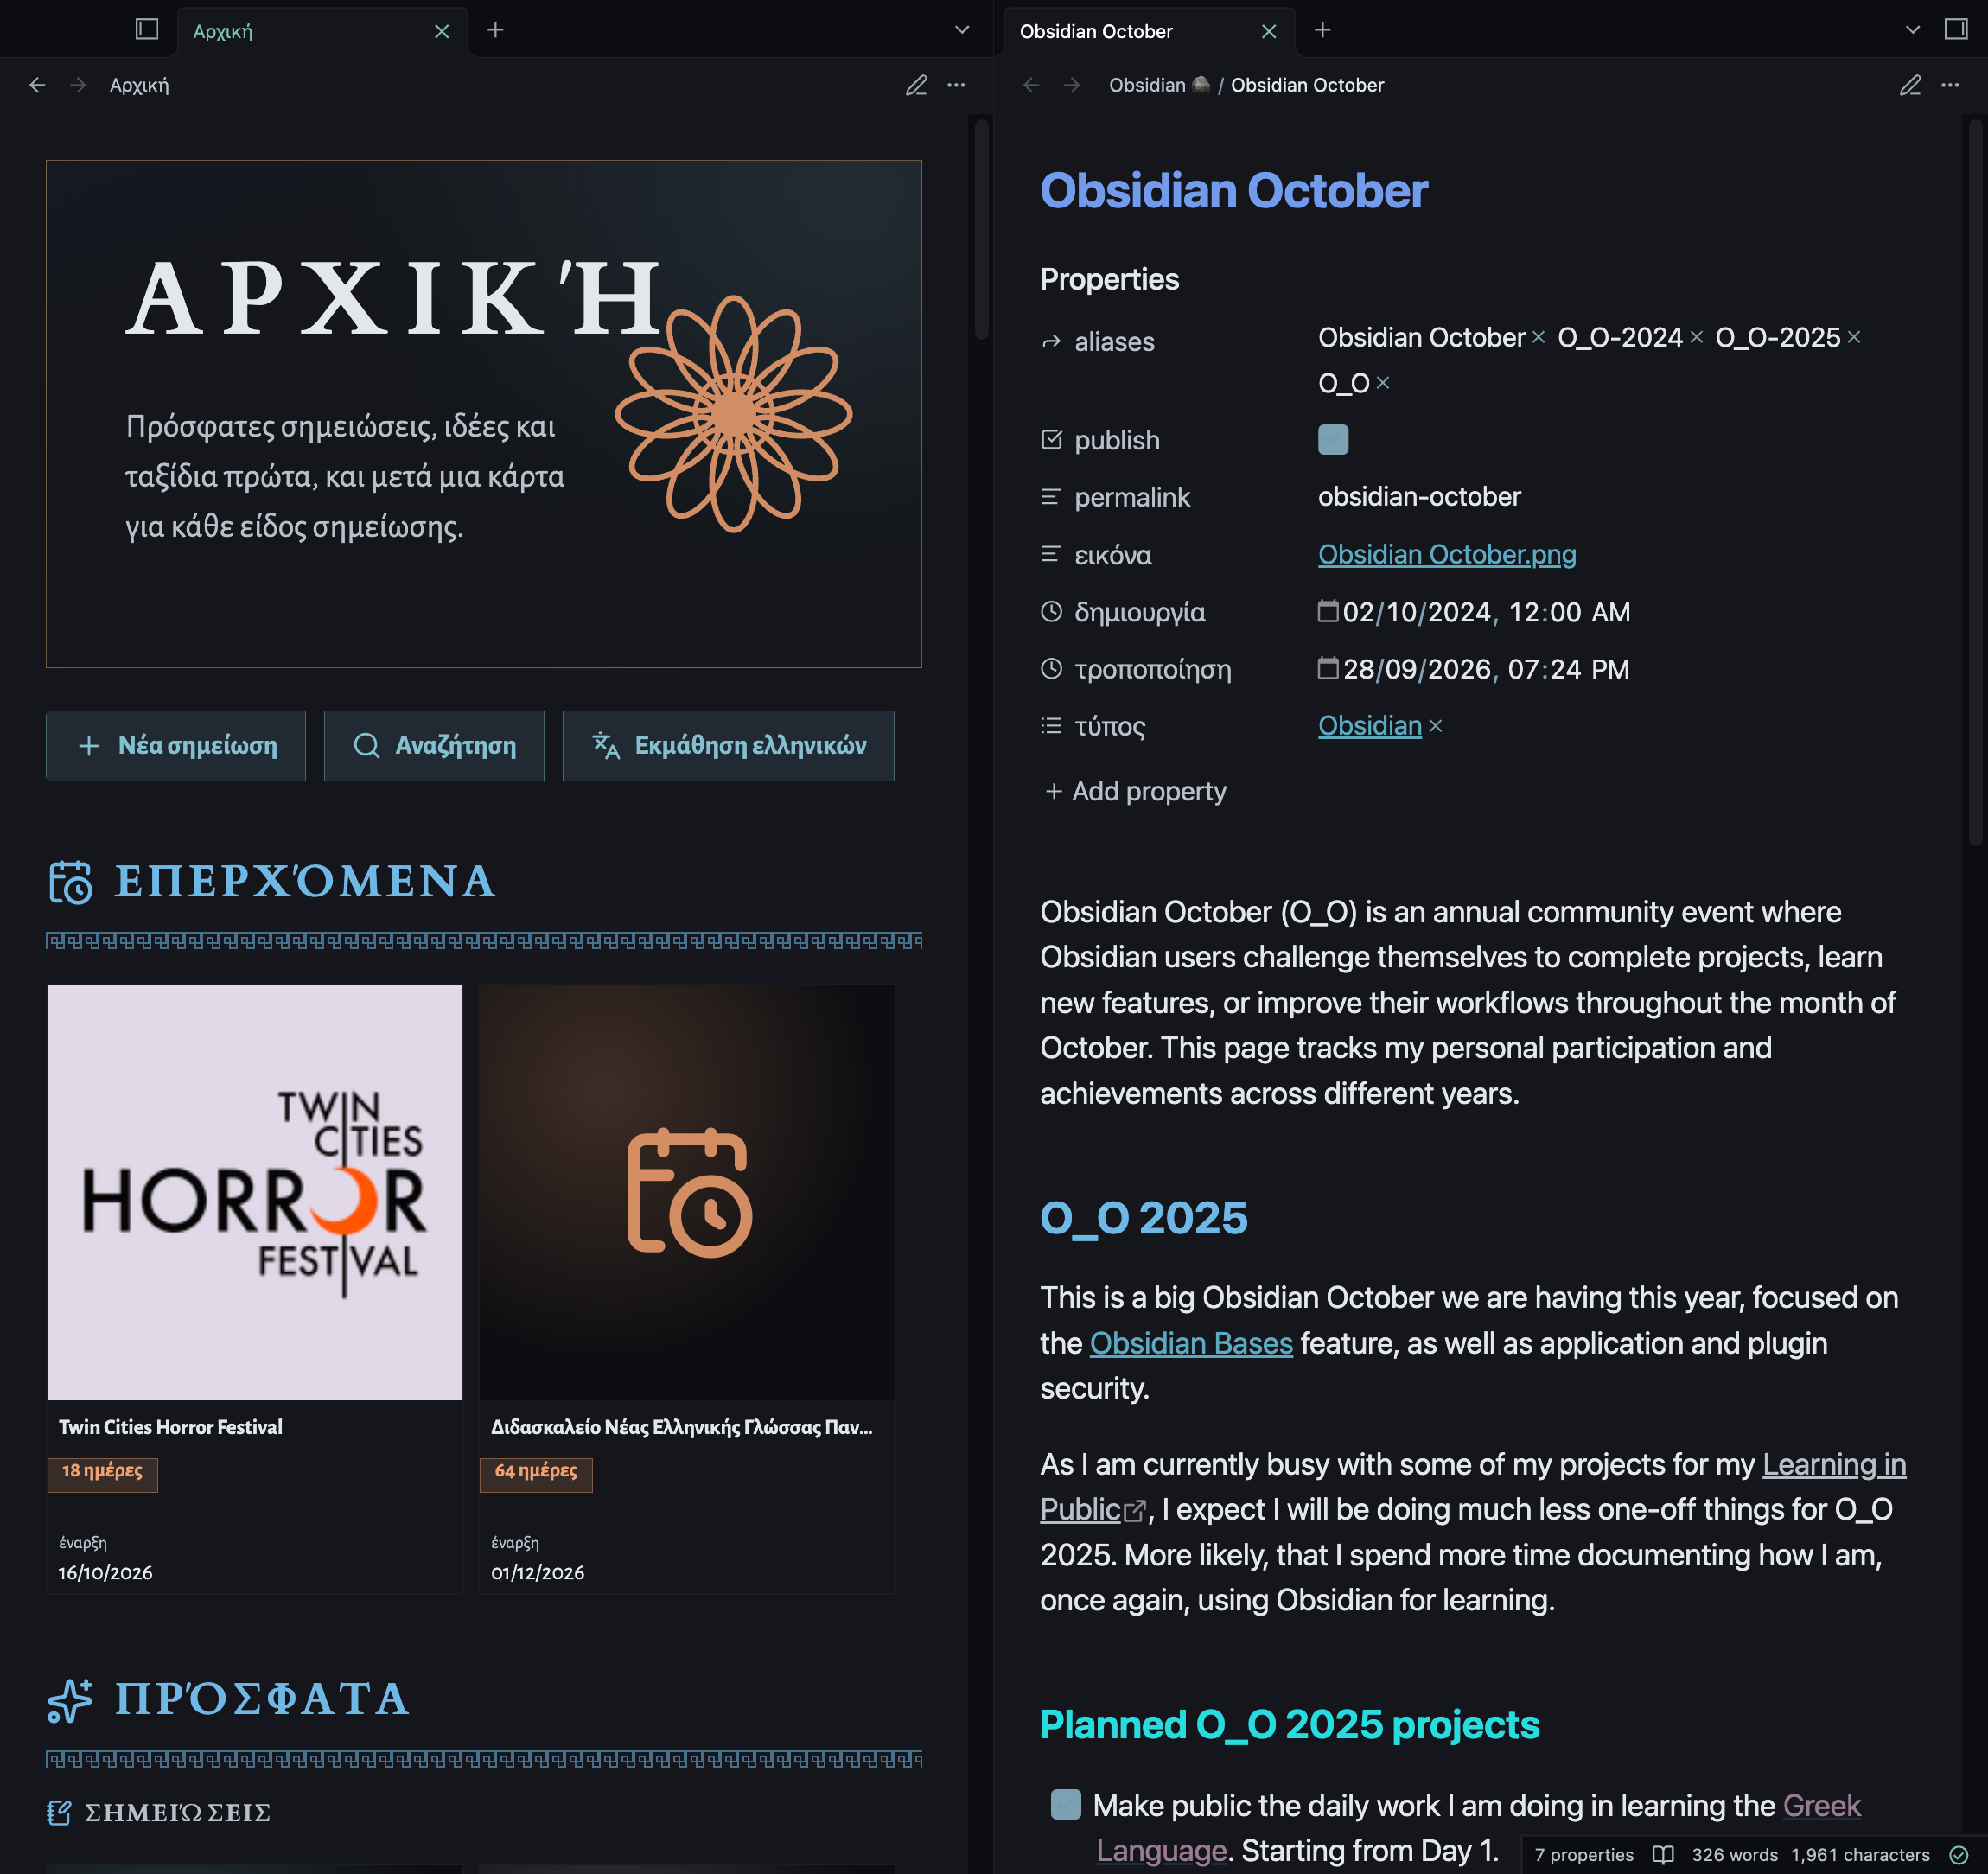Open the Obsidian October.png link
This screenshot has height=1874, width=1988.
point(1447,554)
